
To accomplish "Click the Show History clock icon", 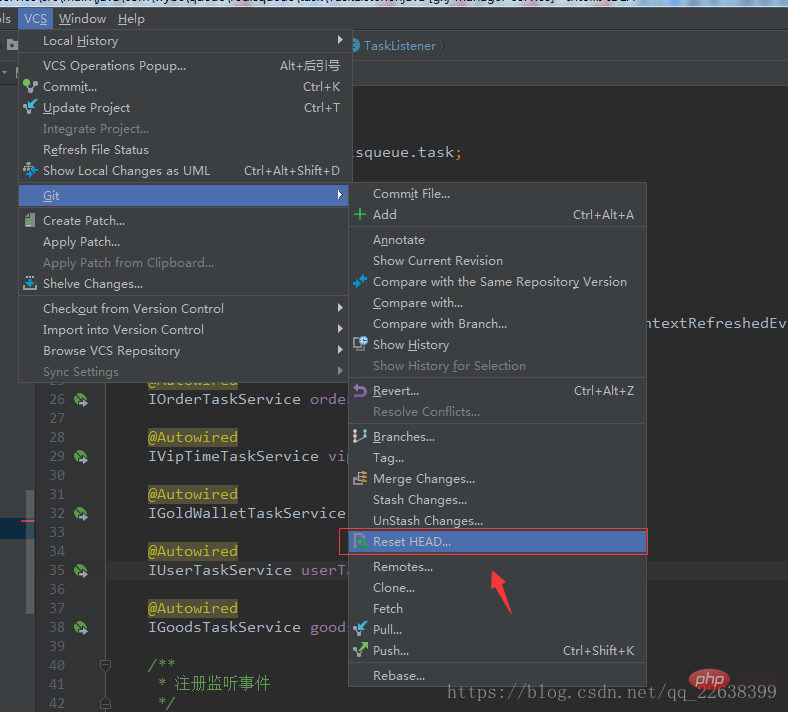I will [x=360, y=344].
